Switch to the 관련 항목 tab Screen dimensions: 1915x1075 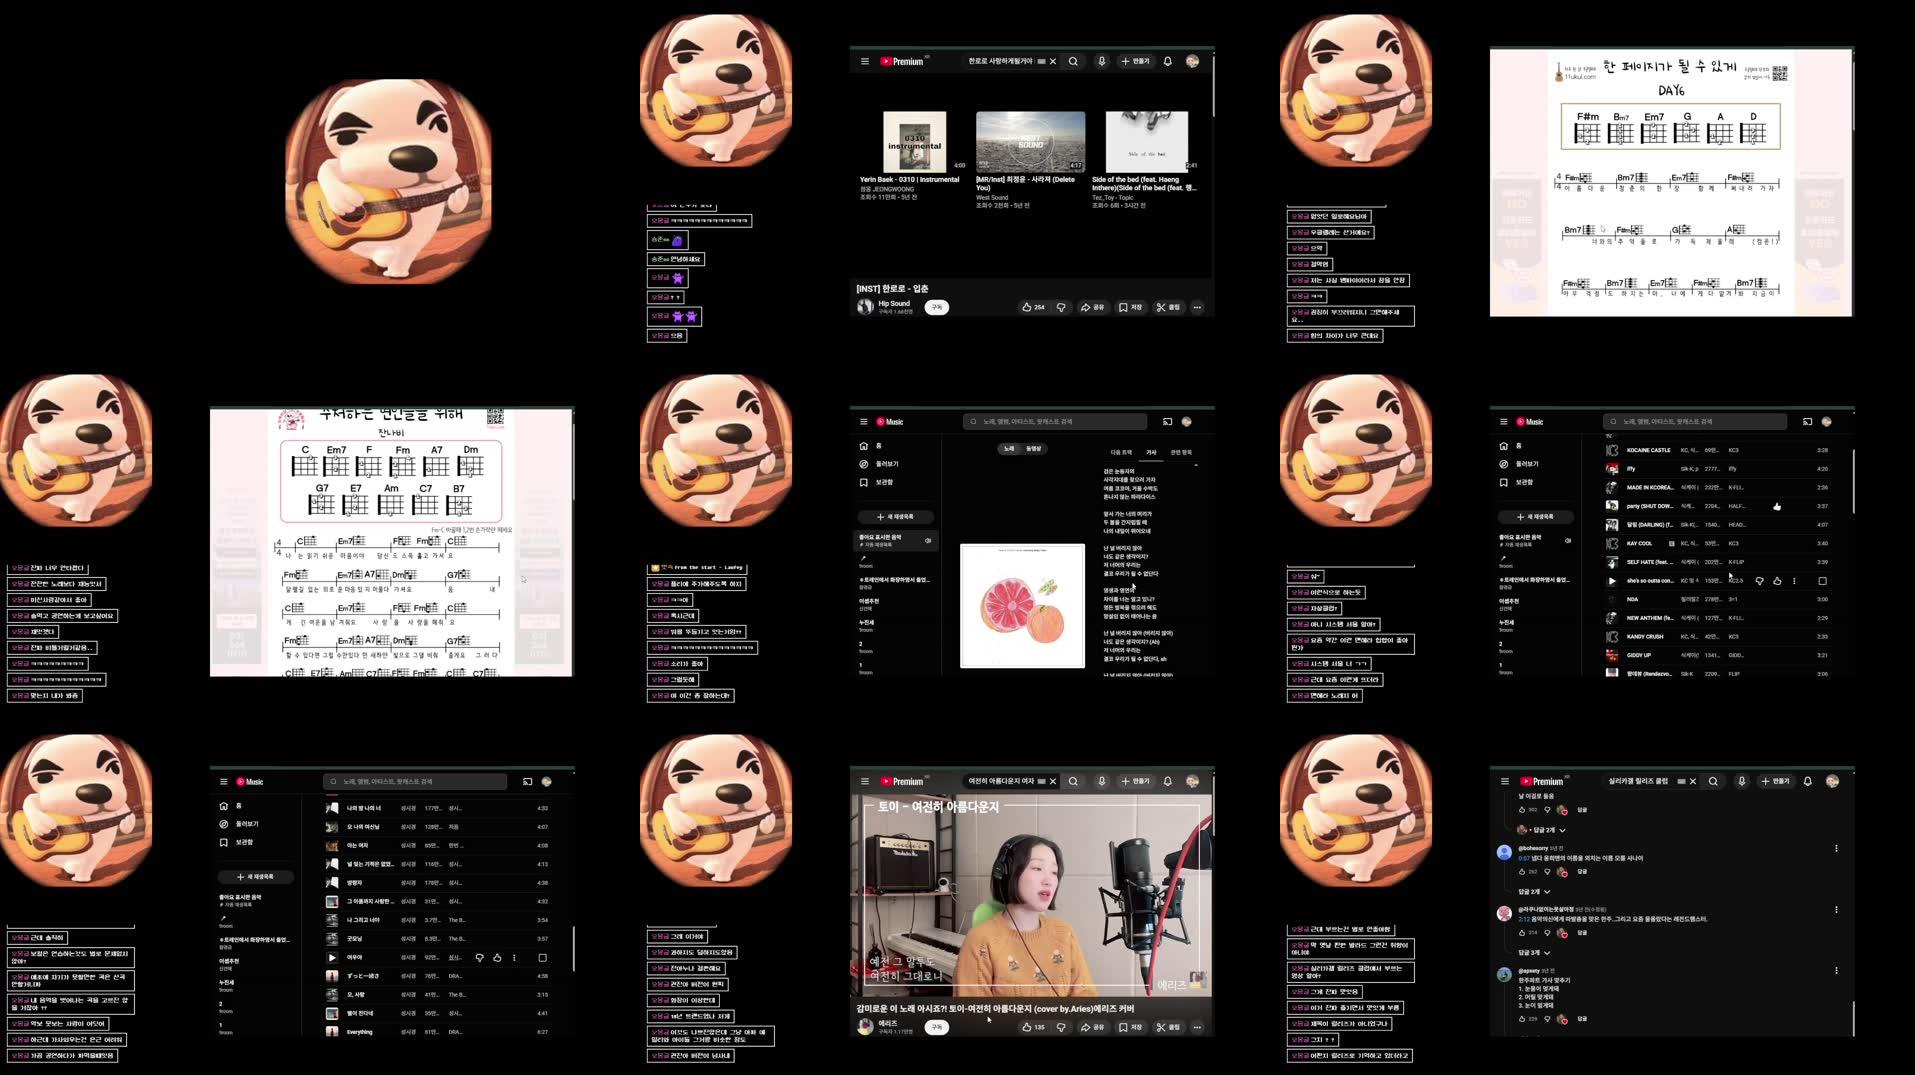pyautogui.click(x=1182, y=452)
